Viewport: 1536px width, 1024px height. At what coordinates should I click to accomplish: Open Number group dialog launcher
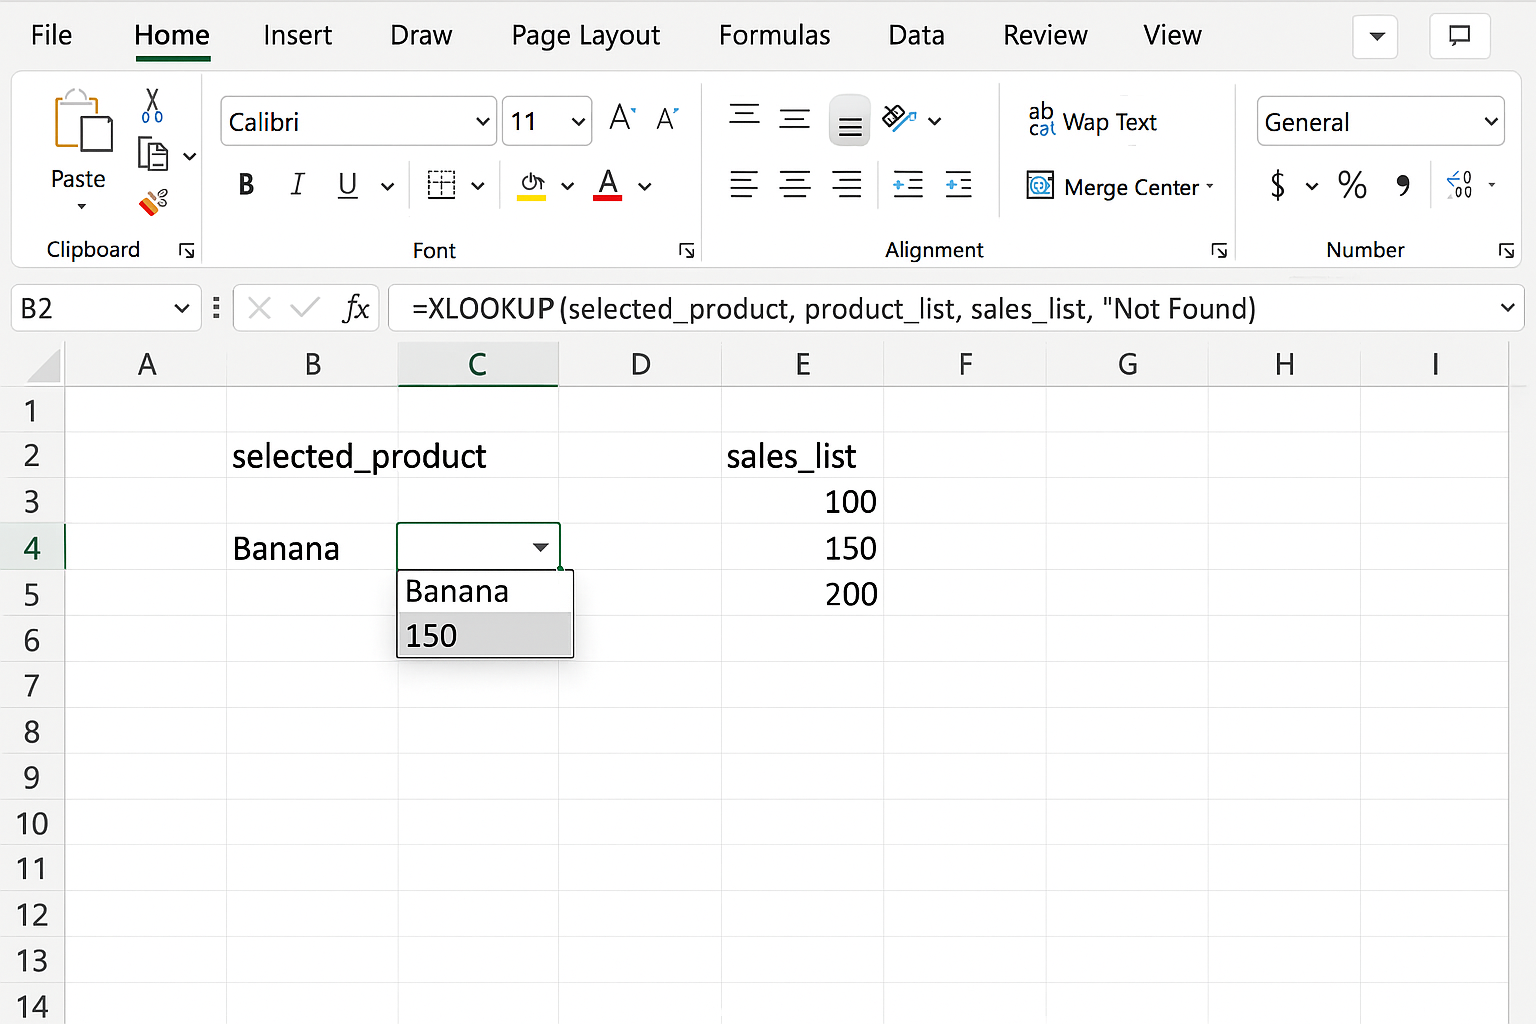click(1506, 250)
